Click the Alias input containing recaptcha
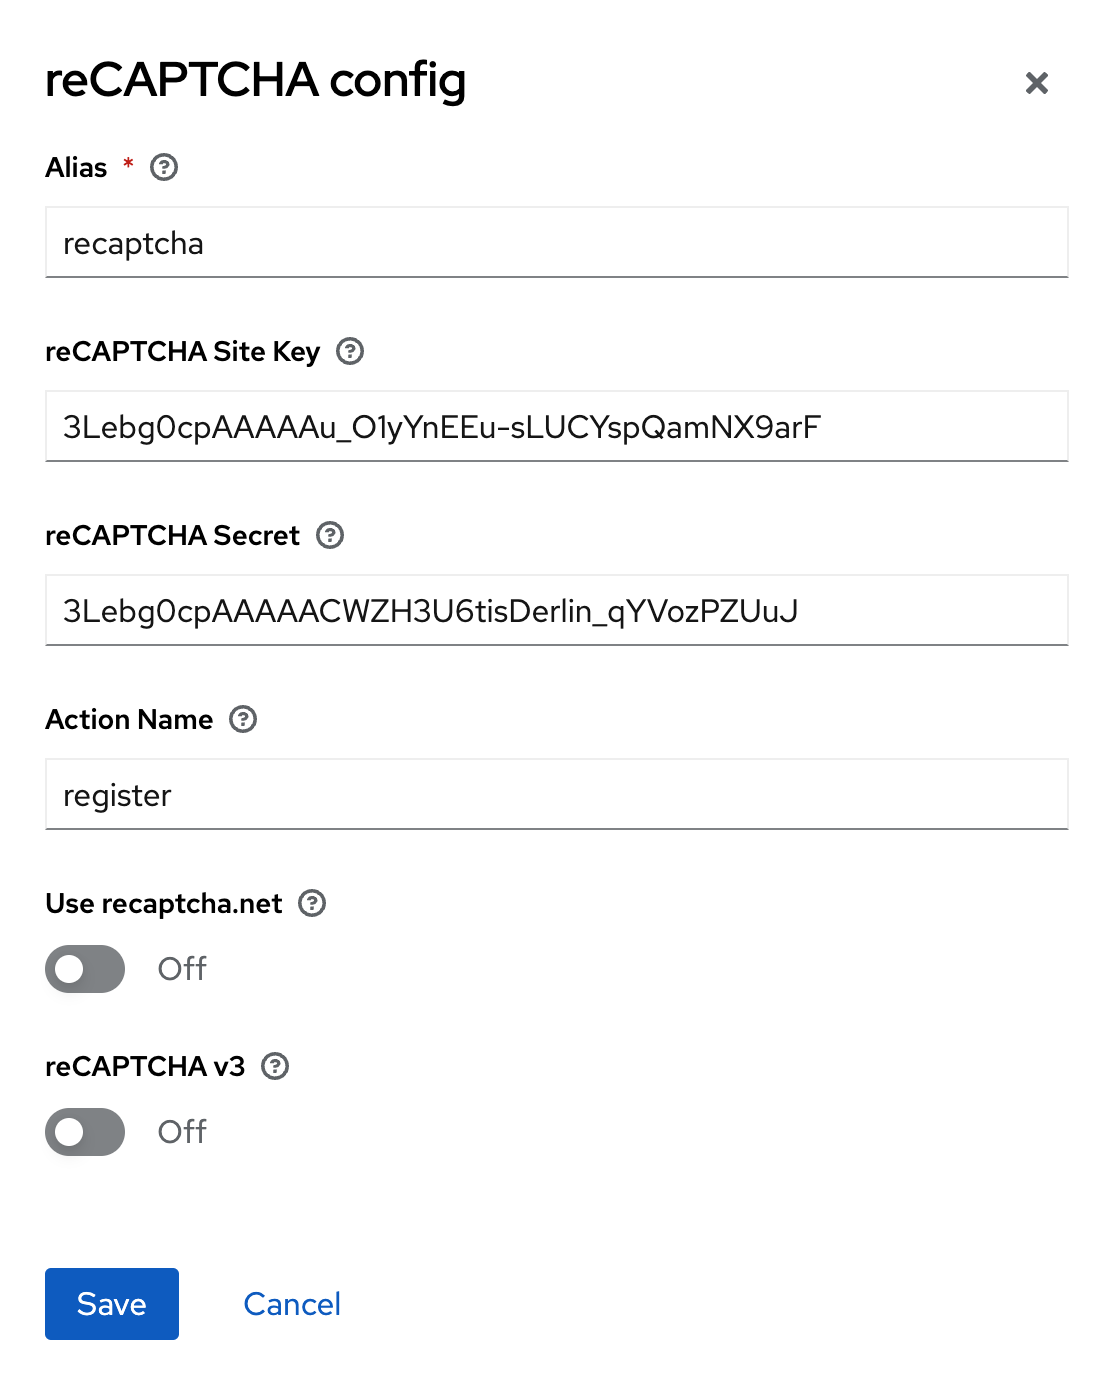This screenshot has height=1382, width=1112. coord(556,242)
